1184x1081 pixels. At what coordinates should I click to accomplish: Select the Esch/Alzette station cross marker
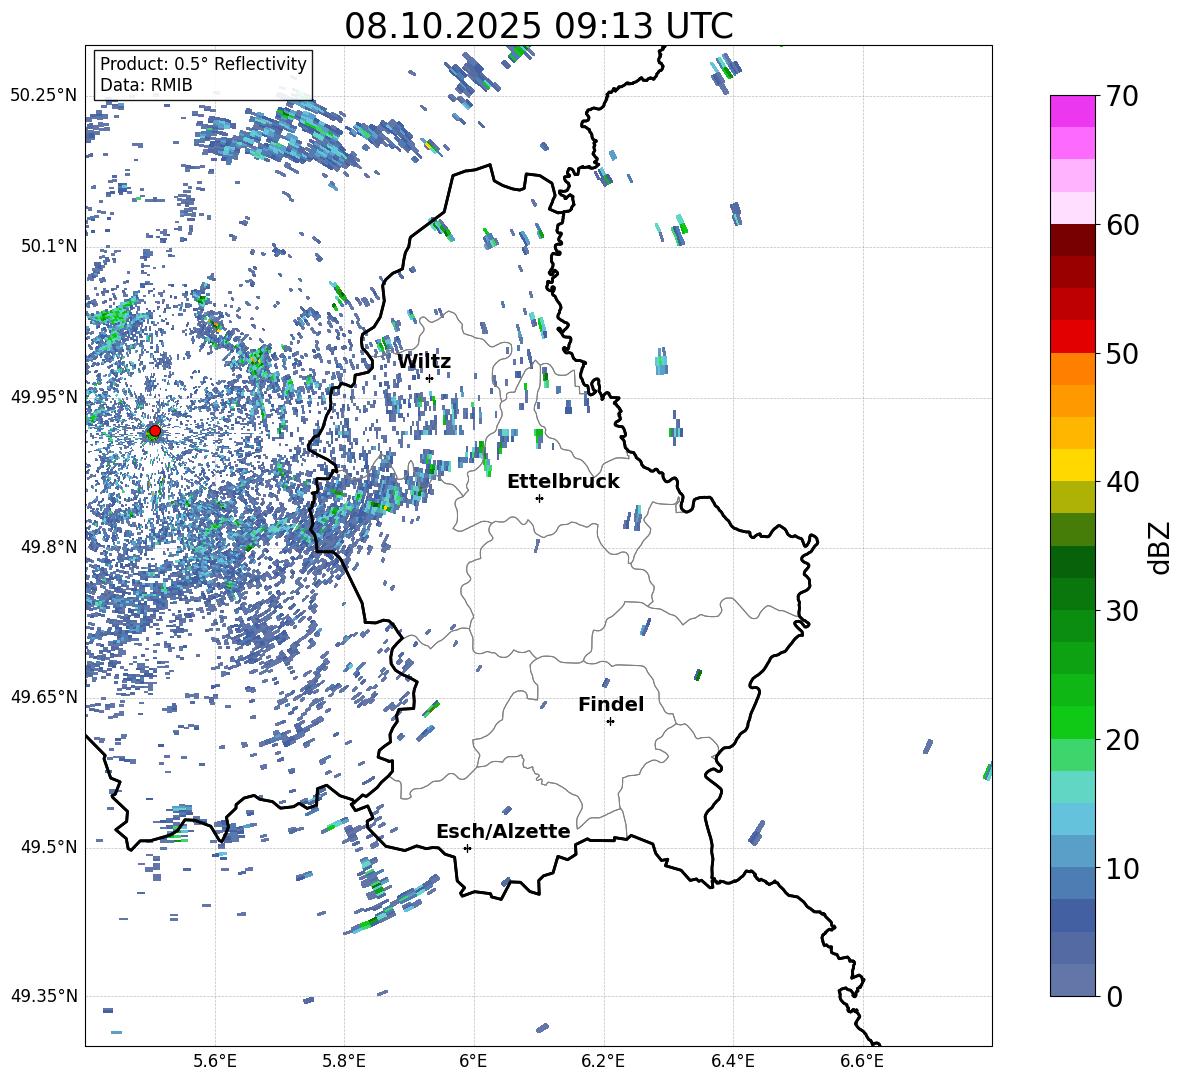[x=467, y=848]
